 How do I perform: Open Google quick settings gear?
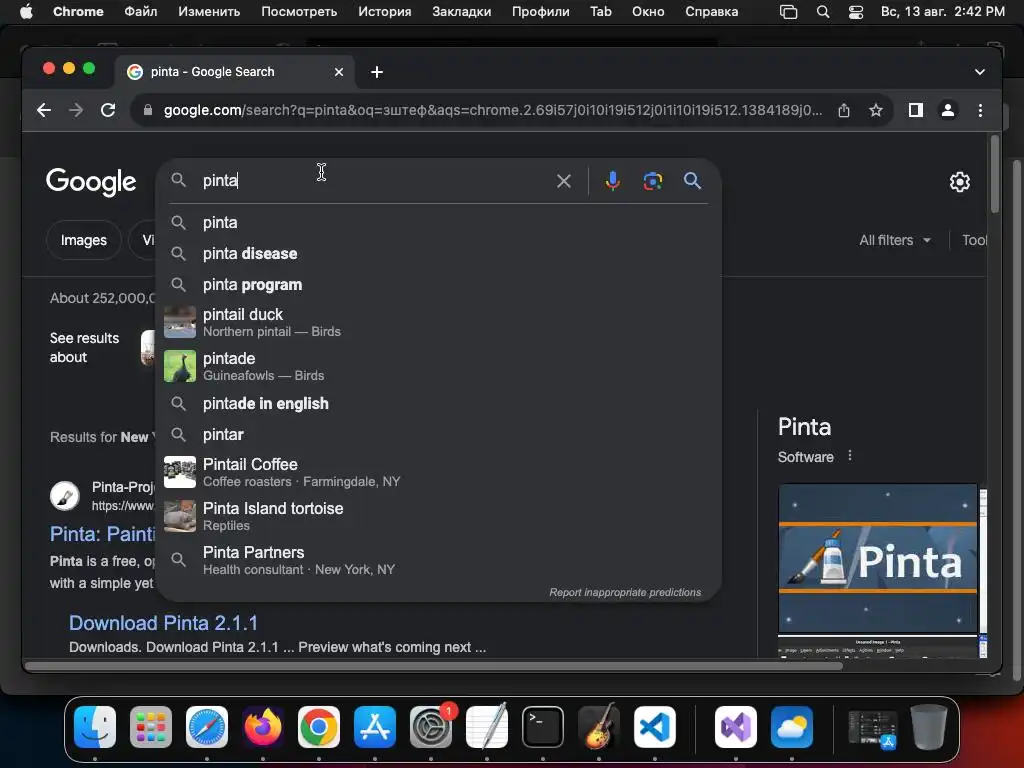[959, 182]
